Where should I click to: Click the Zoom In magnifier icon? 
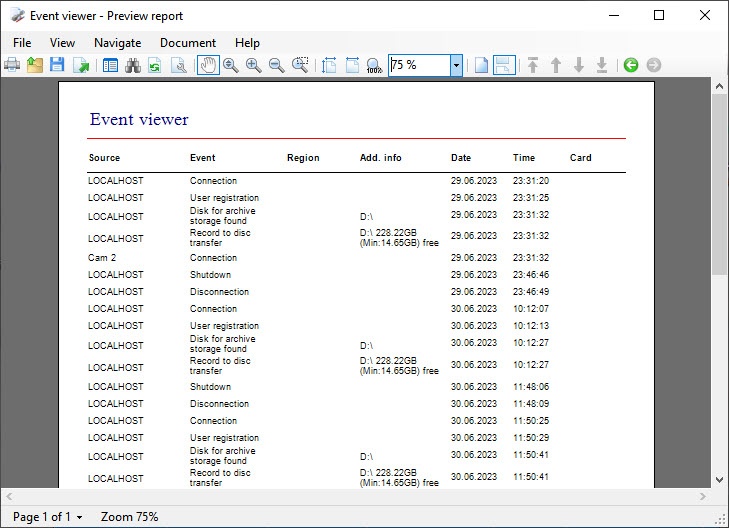pos(254,65)
